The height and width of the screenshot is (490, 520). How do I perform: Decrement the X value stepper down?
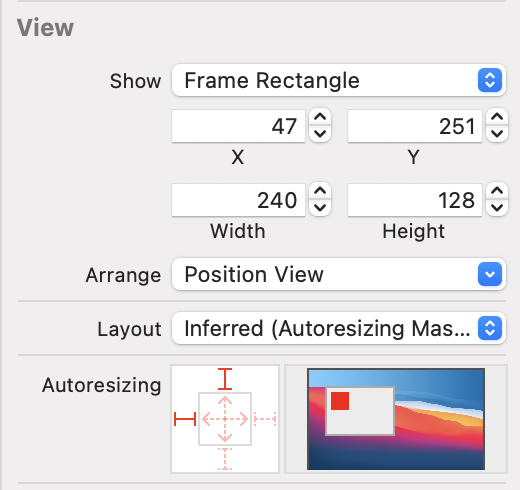pyautogui.click(x=320, y=134)
